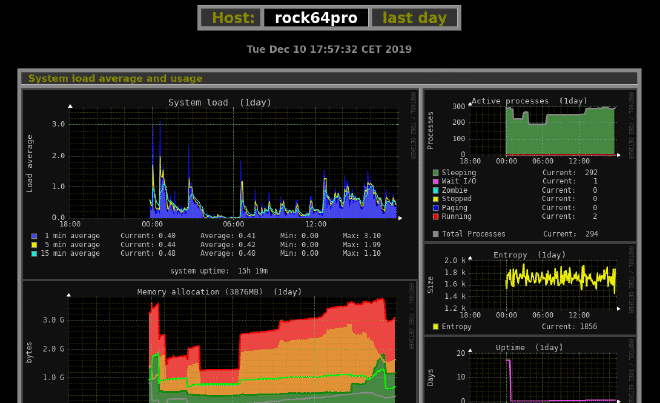Click the cyan 15 min average legend swatch
Image resolution: width=660 pixels, height=403 pixels.
coord(34,254)
